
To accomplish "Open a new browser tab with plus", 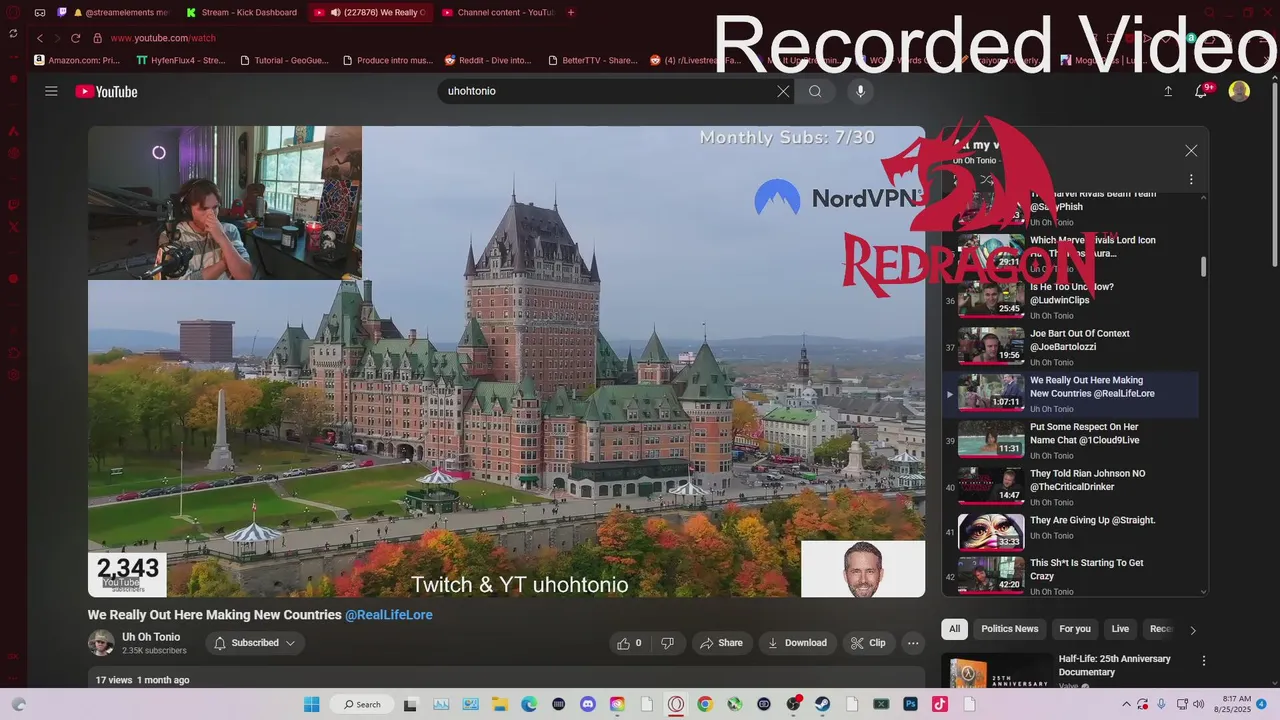I will [x=571, y=12].
